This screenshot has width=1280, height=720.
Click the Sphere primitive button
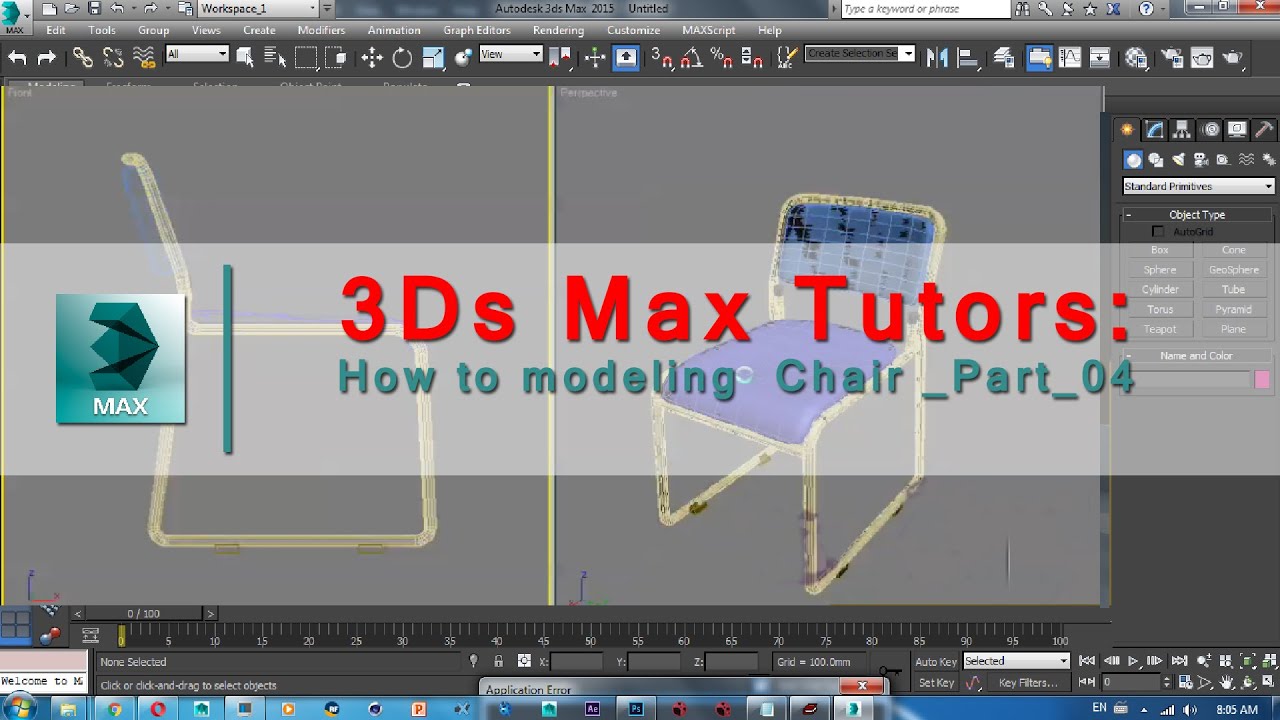point(1160,270)
